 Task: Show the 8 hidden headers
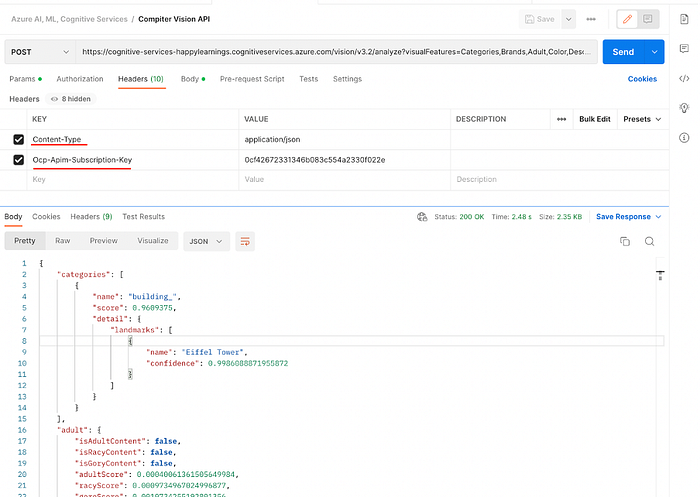coord(71,99)
